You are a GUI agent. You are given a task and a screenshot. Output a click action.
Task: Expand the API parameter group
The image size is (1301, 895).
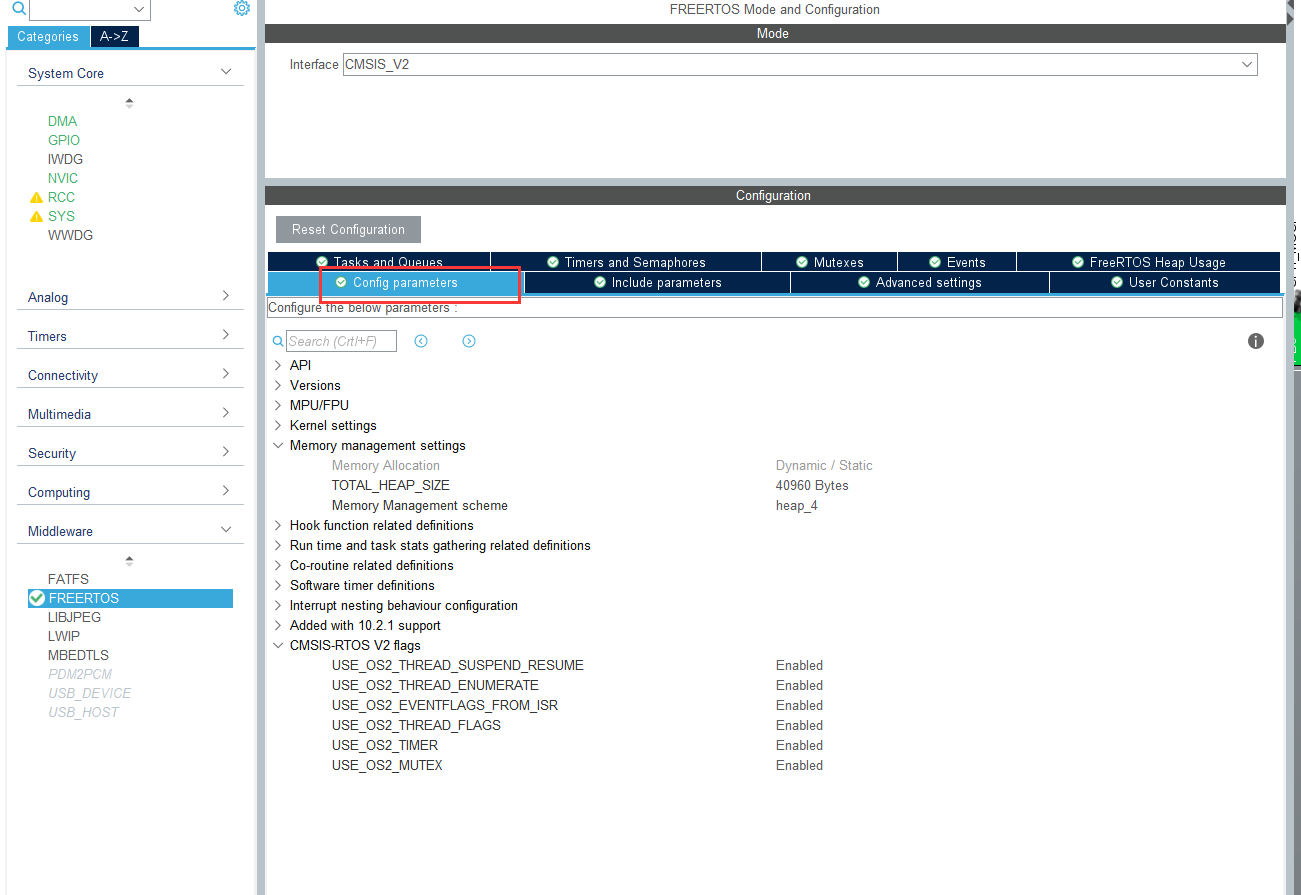point(278,365)
